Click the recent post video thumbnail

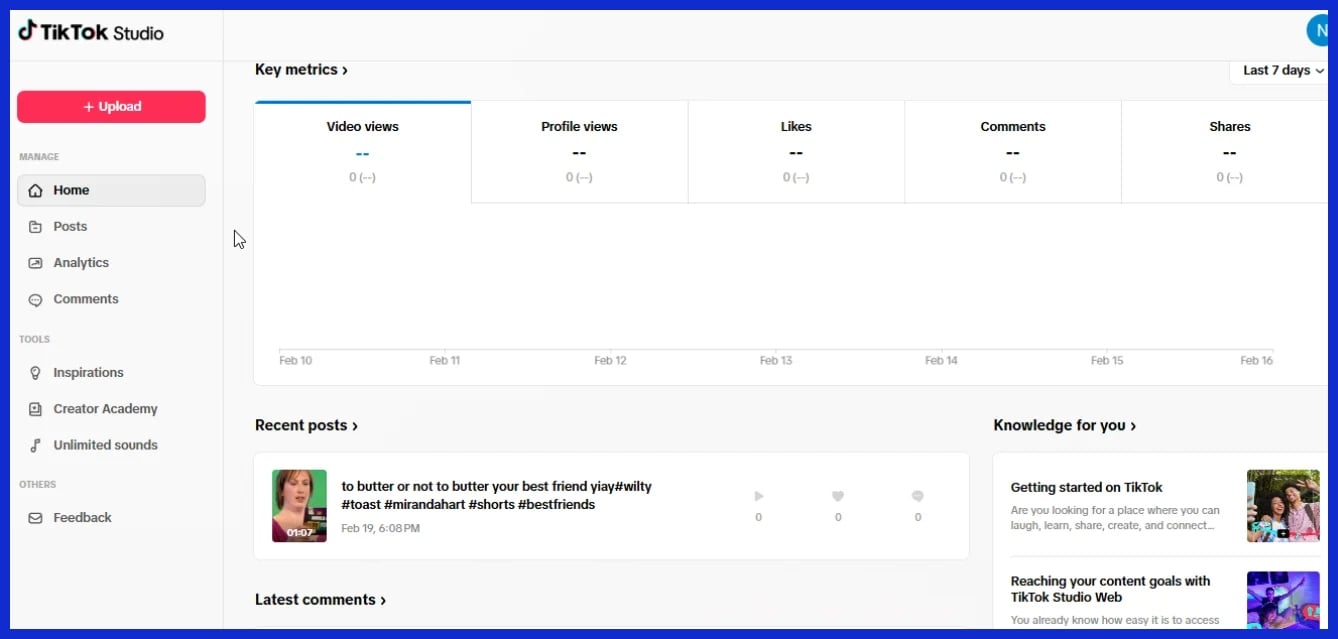pyautogui.click(x=299, y=506)
